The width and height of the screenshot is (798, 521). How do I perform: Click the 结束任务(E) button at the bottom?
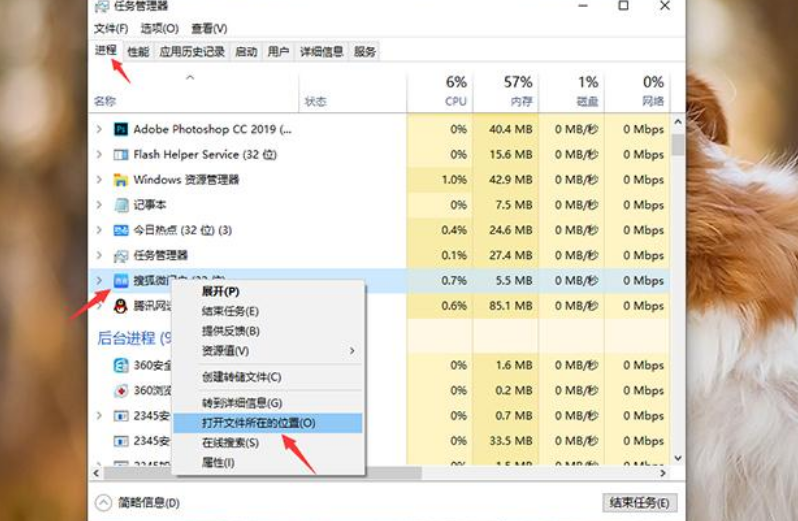click(639, 503)
